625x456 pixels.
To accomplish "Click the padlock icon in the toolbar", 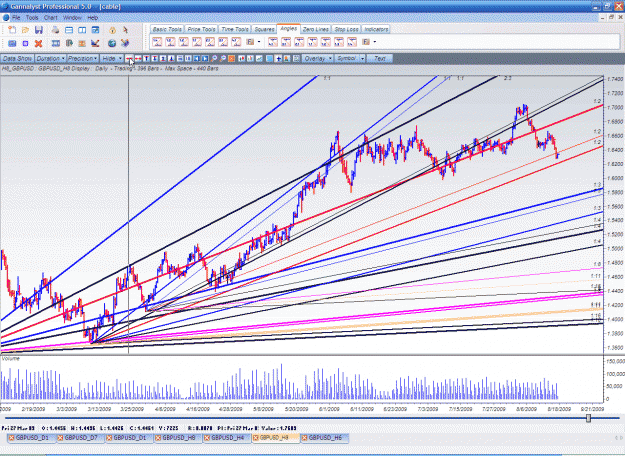I will [112, 30].
